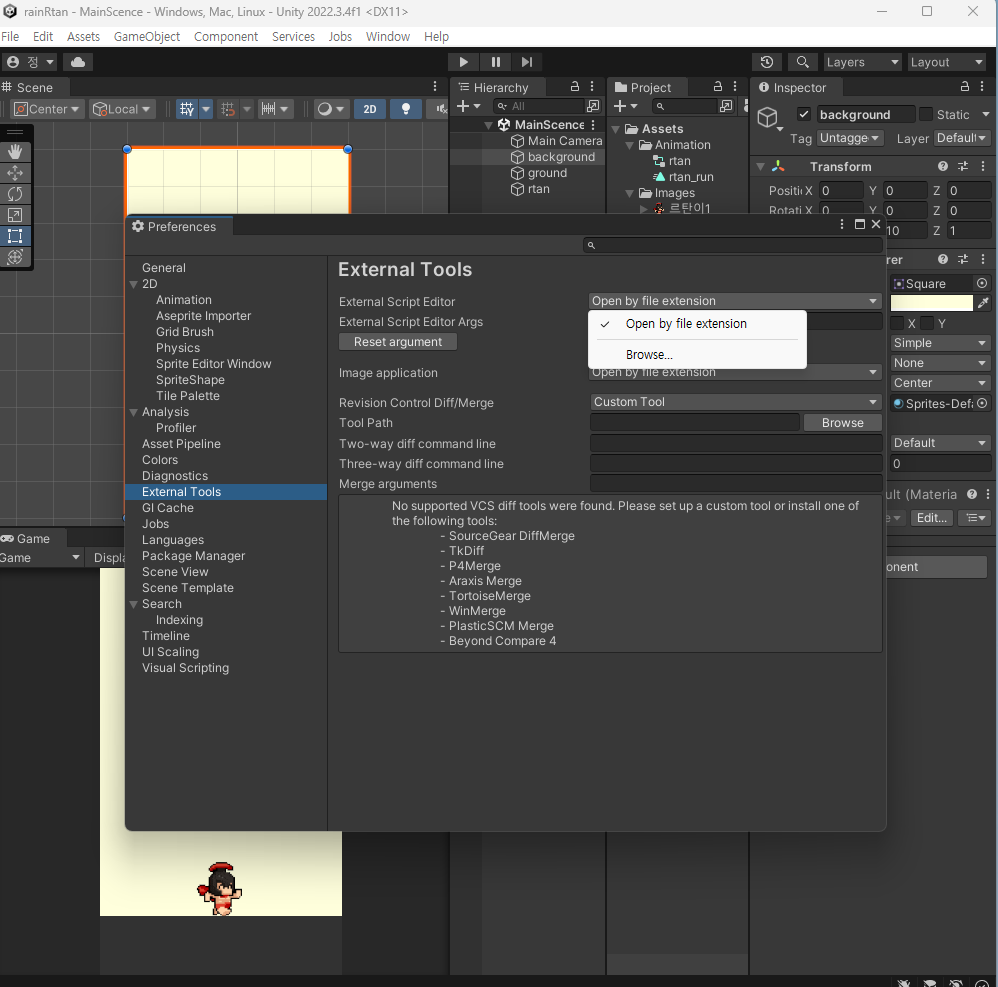
Task: Toggle Flip Y checkbox
Action: pyautogui.click(x=927, y=323)
